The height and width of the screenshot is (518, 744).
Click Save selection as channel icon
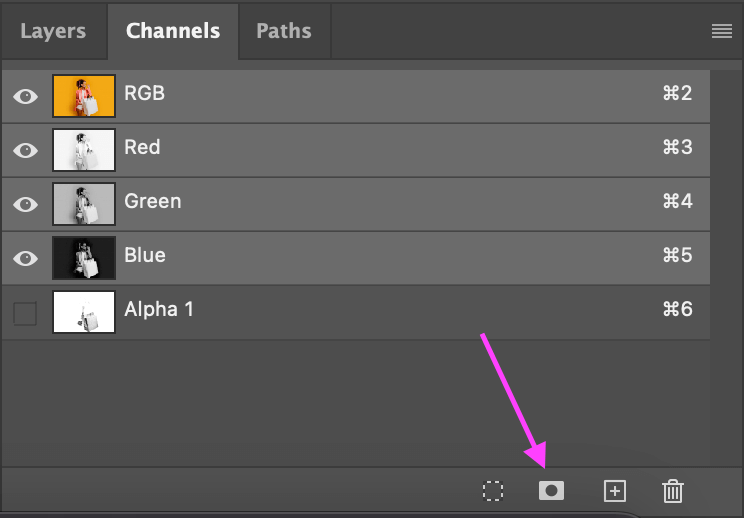tap(551, 490)
